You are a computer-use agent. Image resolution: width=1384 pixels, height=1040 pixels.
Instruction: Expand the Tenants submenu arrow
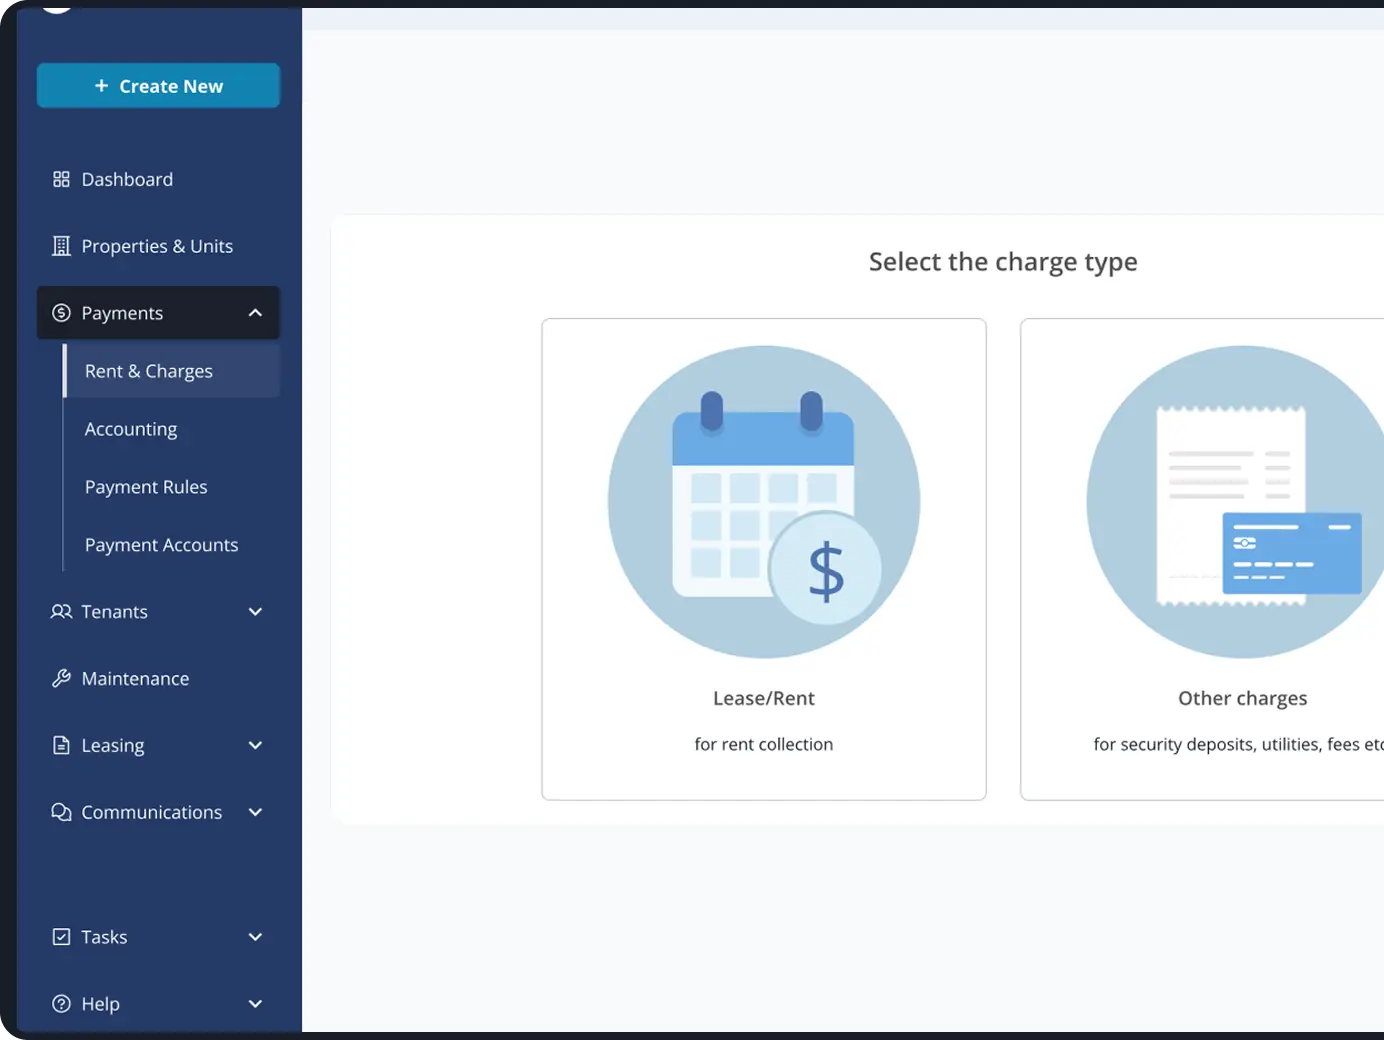(x=255, y=612)
